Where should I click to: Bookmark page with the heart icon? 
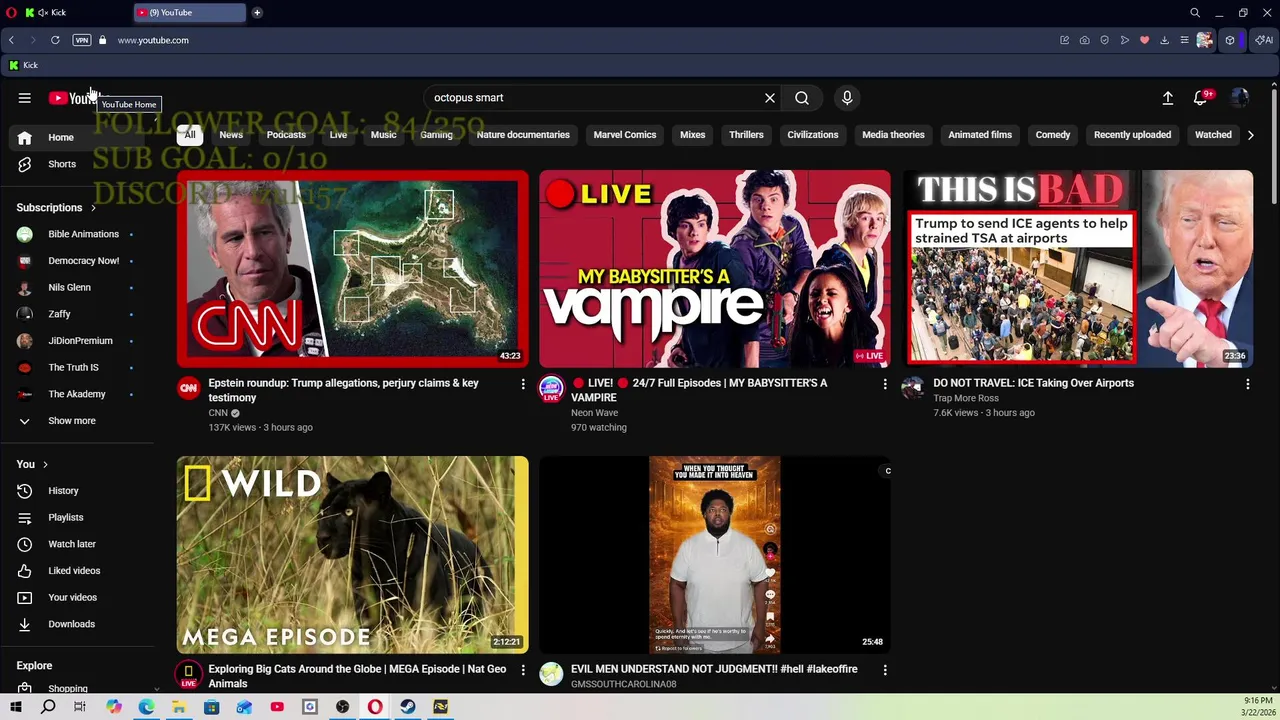1144,40
